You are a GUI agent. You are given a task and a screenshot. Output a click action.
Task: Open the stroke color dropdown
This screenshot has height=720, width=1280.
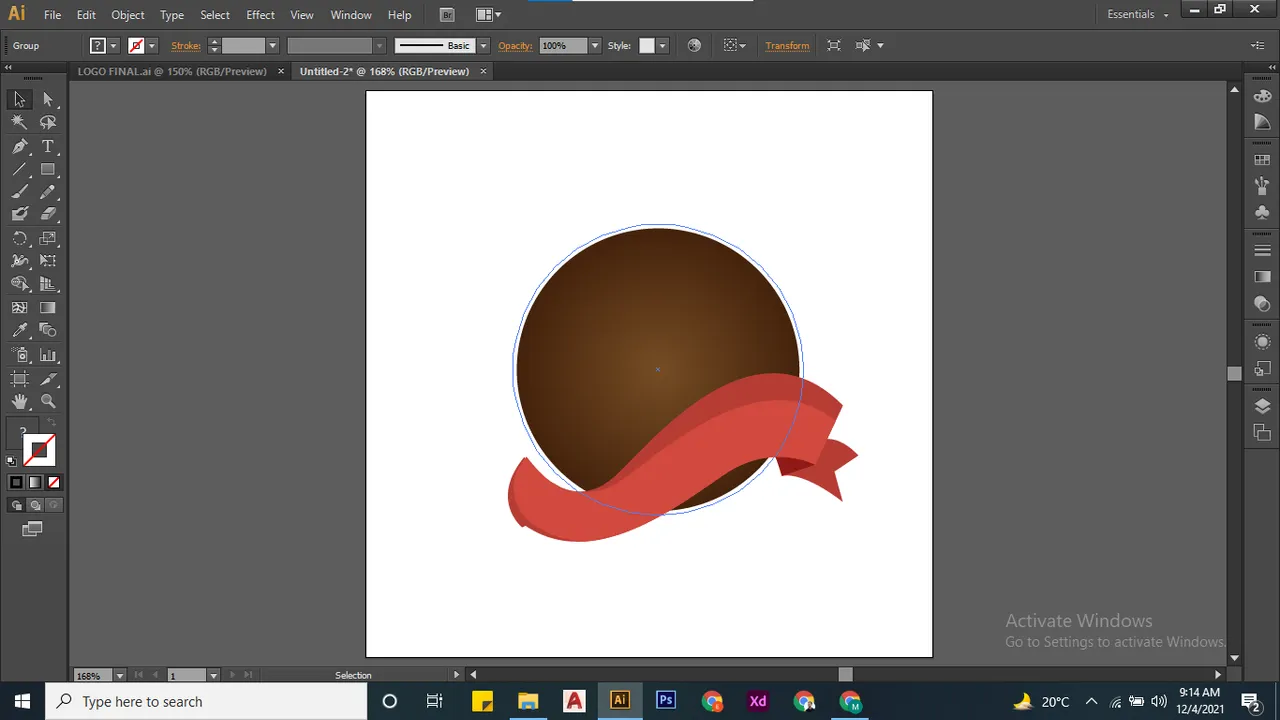click(152, 46)
